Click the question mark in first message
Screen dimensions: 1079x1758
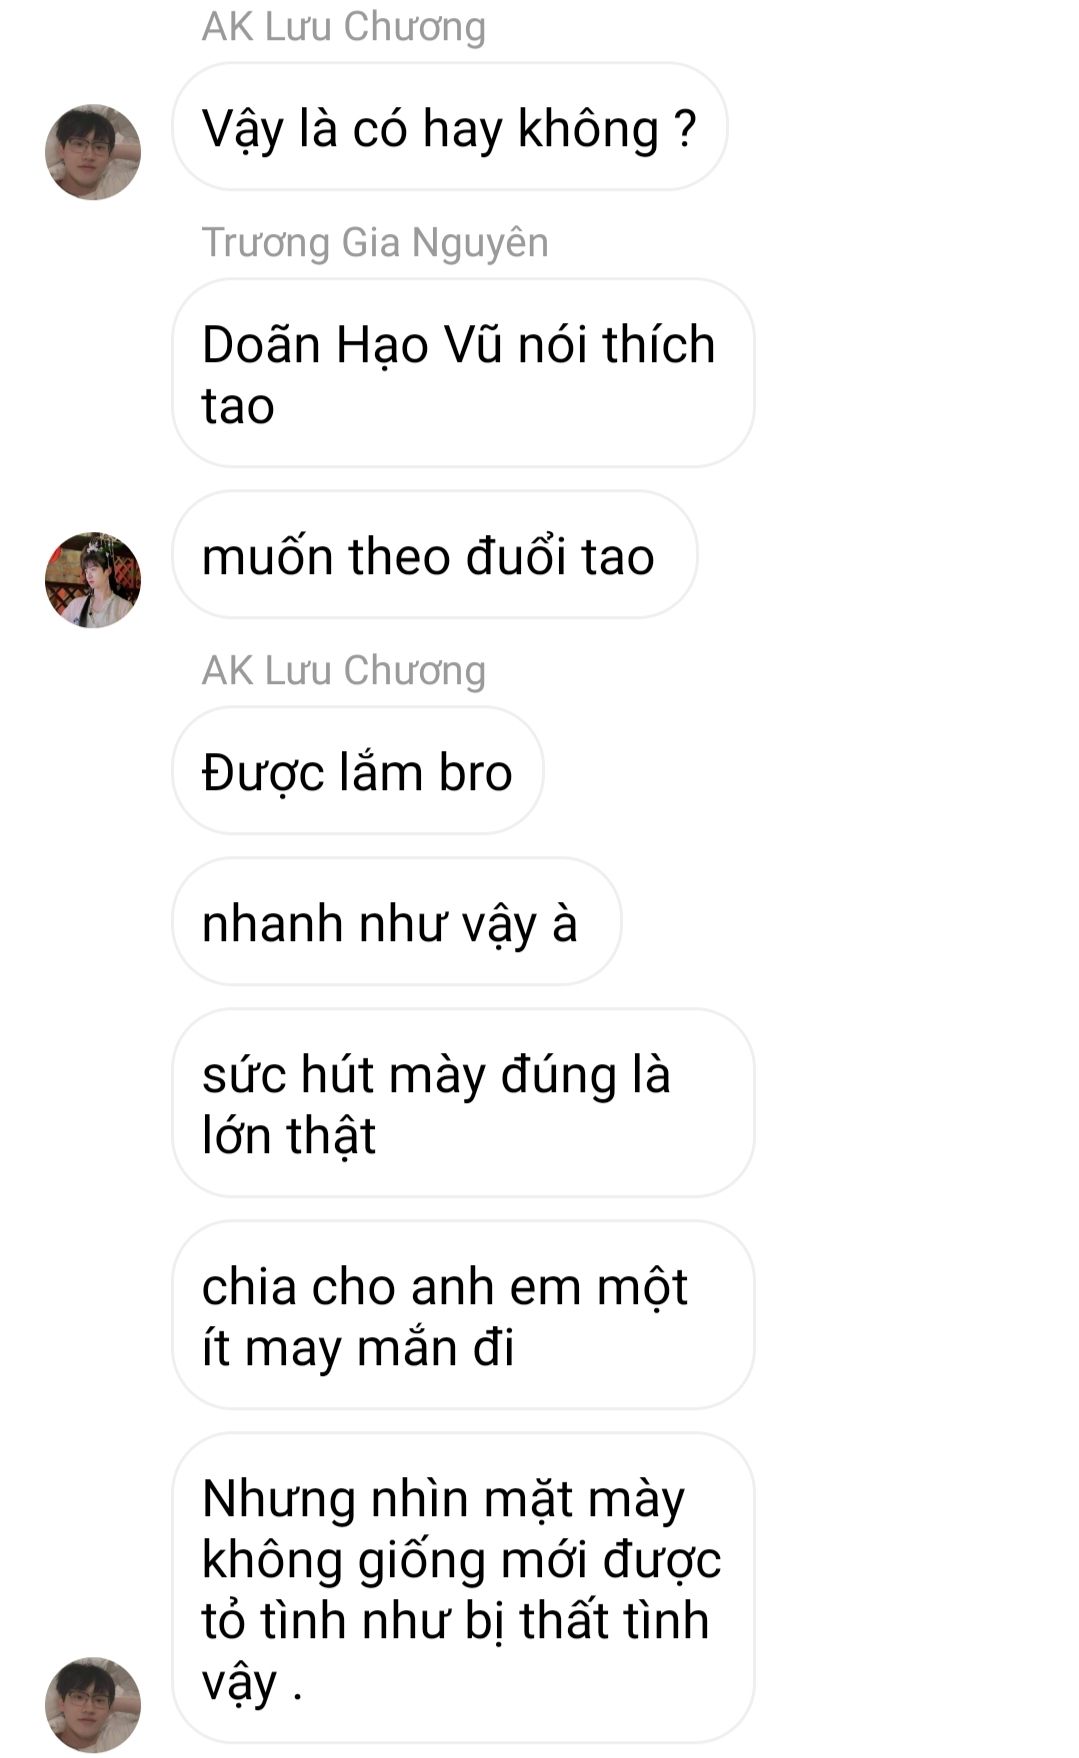tap(685, 128)
